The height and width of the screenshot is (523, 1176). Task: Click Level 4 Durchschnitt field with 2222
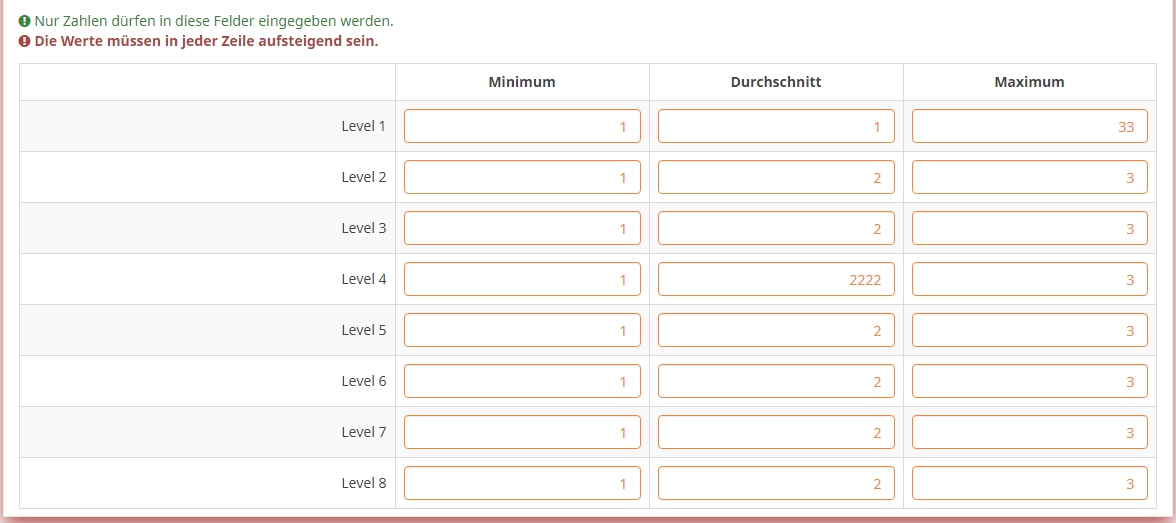[776, 279]
